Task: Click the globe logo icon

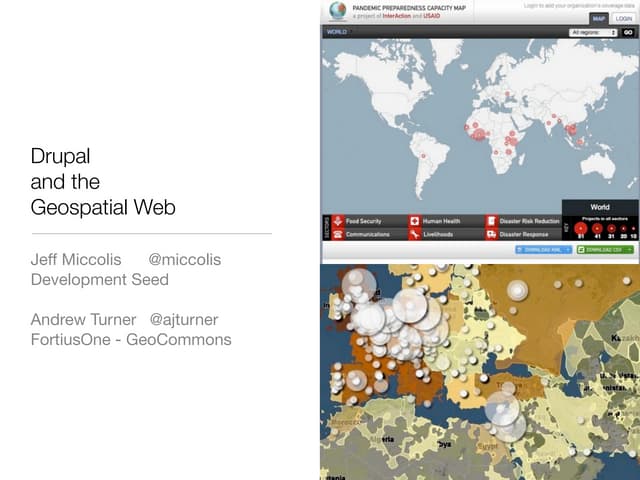Action: click(337, 11)
